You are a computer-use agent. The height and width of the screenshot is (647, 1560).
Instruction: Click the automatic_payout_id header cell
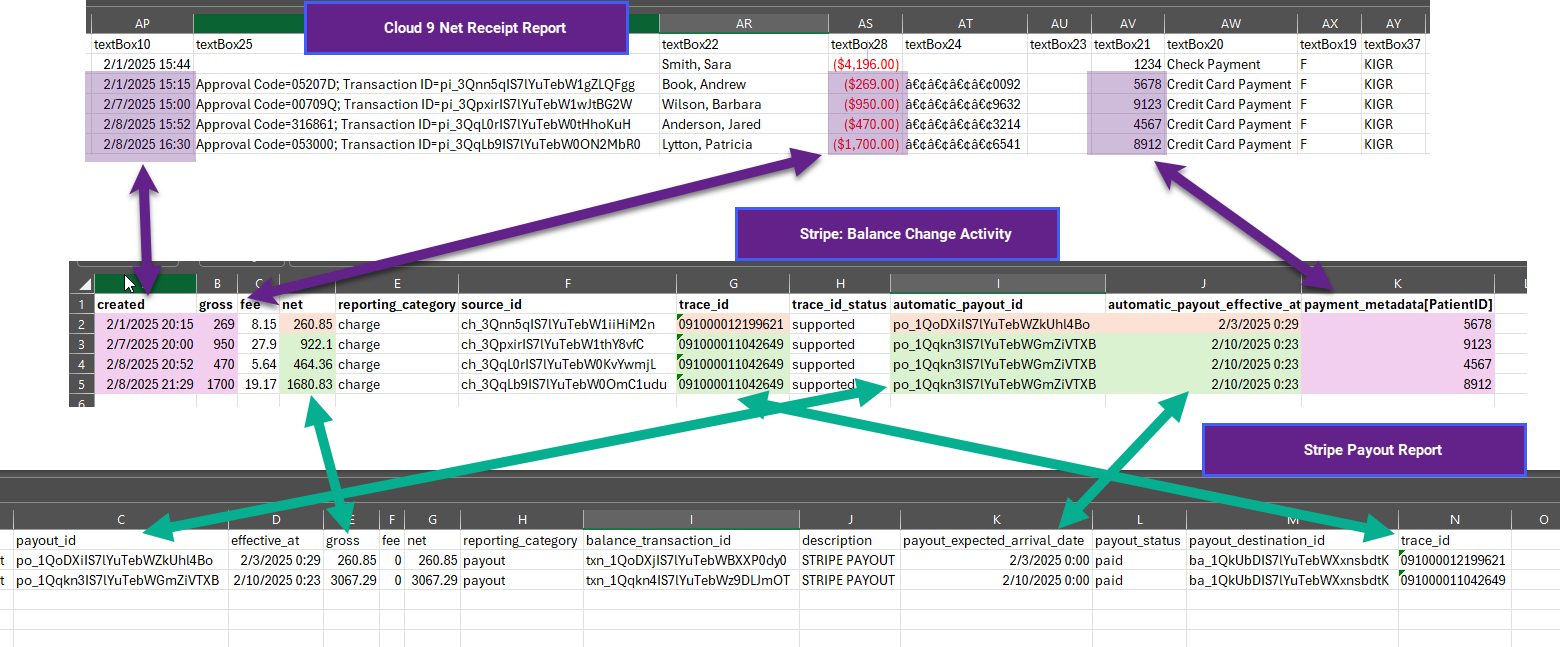[997, 304]
